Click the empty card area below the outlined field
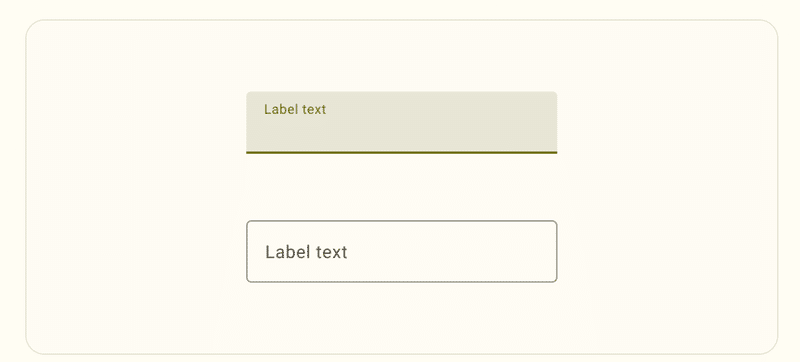 [x=402, y=316]
